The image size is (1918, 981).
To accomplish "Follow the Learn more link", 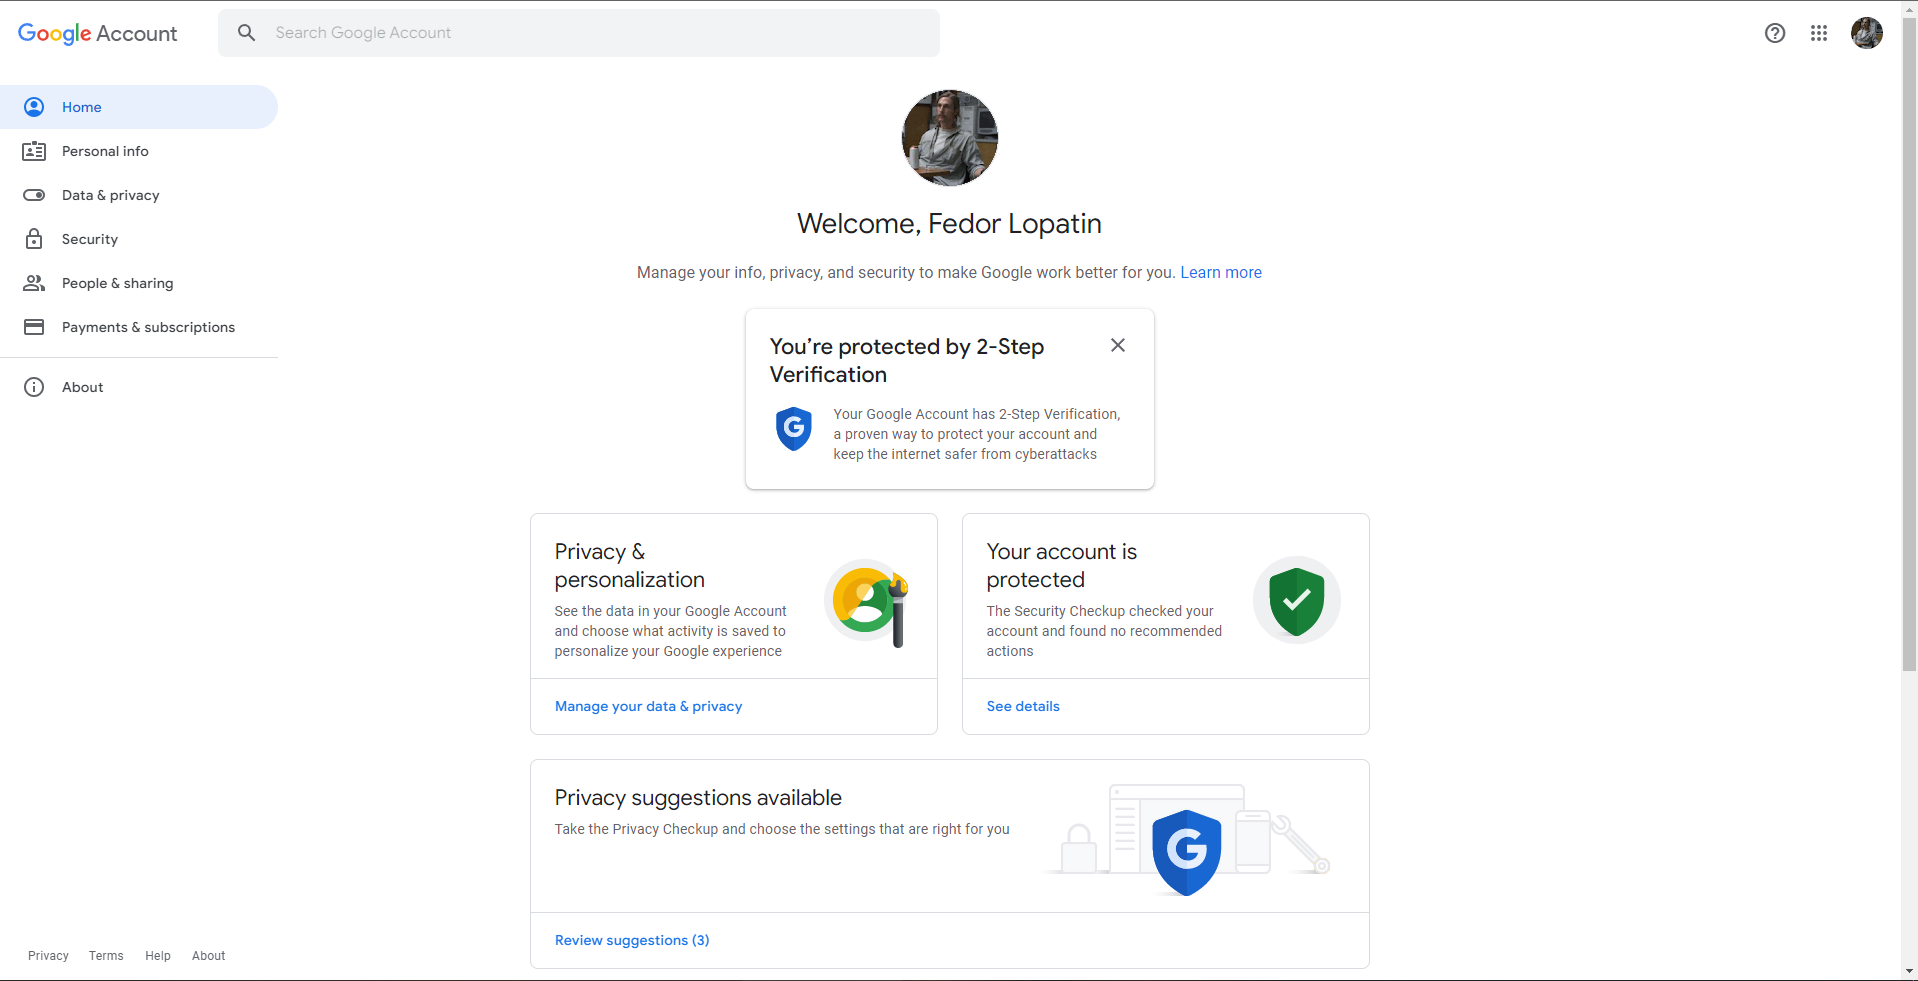I will 1221,272.
